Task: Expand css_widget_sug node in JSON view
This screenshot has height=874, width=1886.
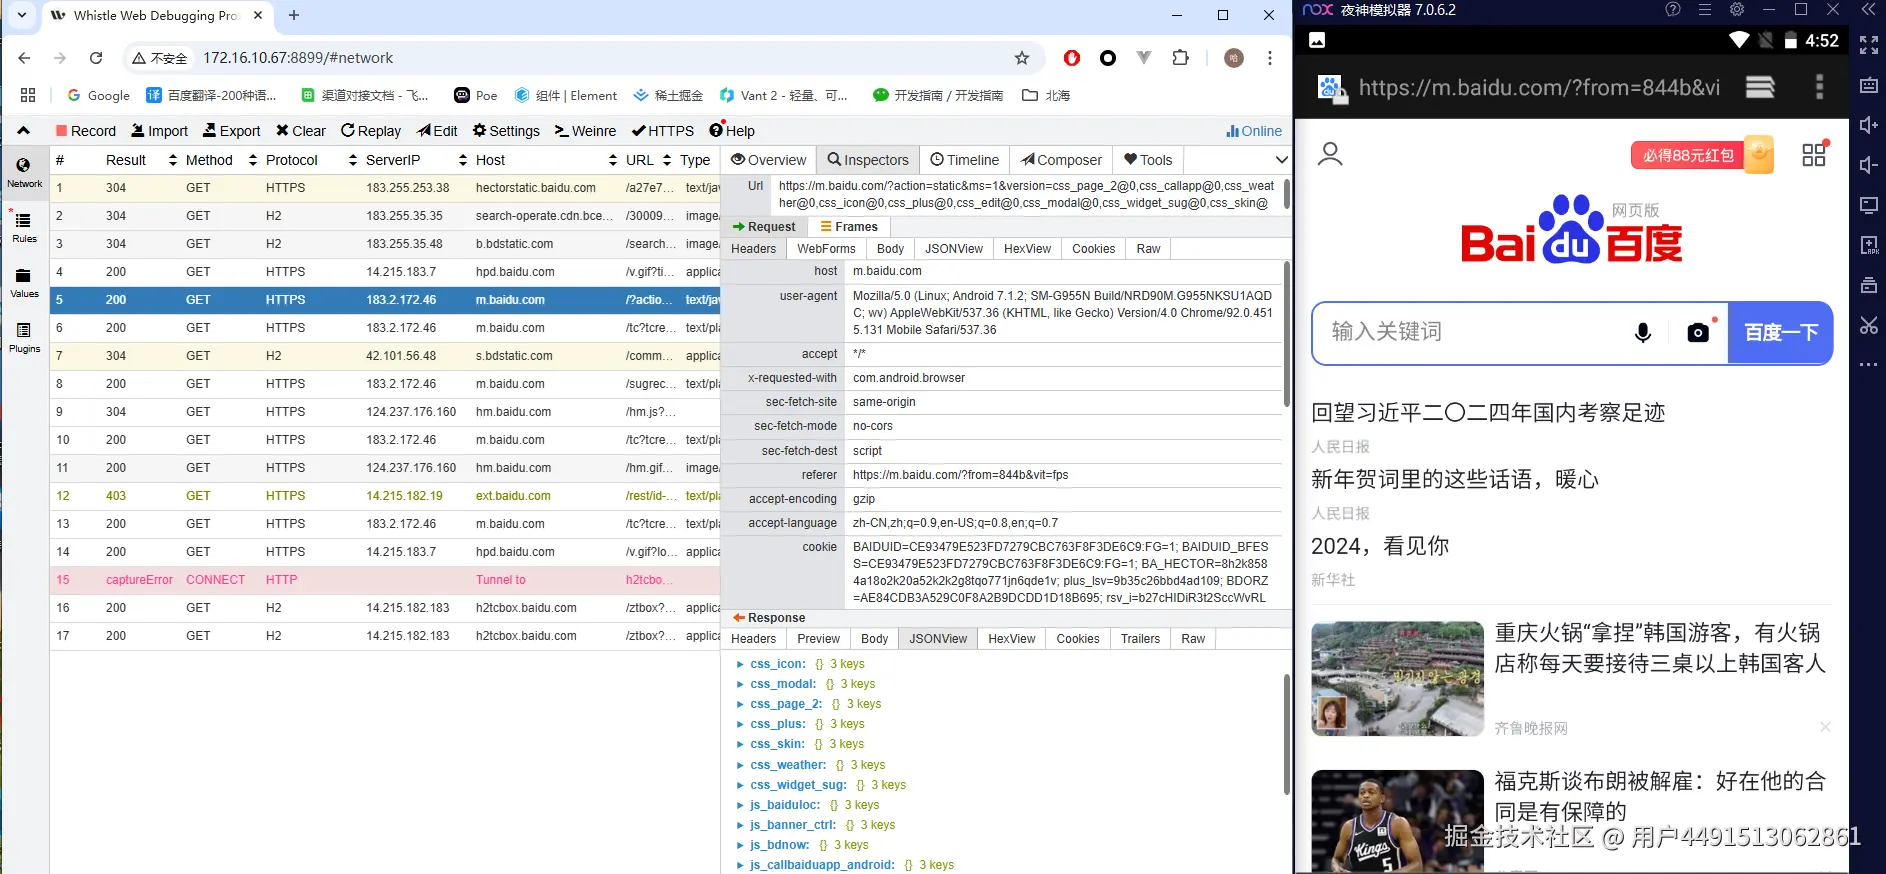Action: [x=740, y=785]
